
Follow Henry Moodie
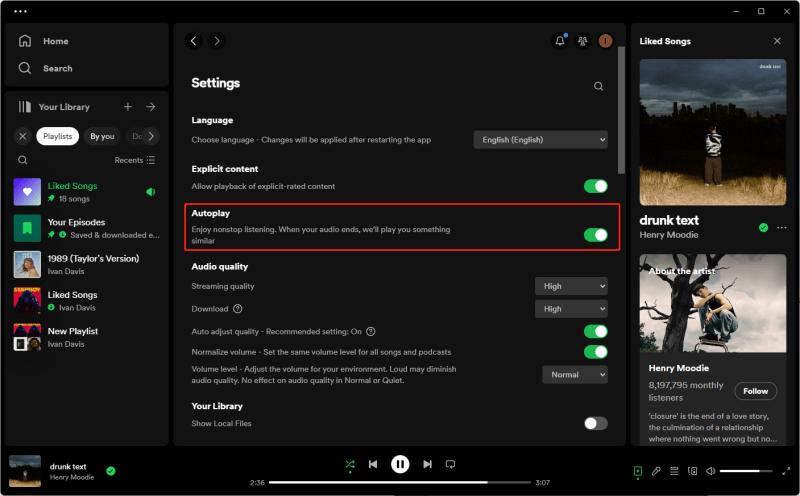[x=756, y=391]
